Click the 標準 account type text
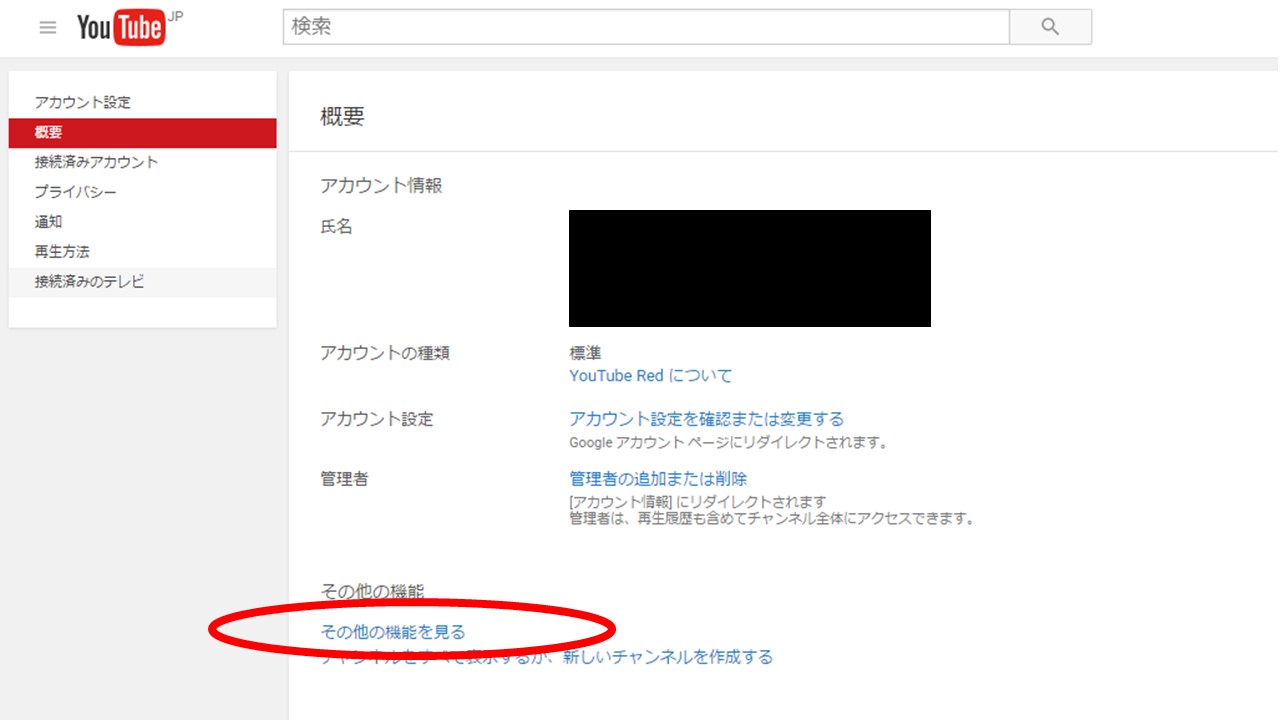Viewport: 1280px width, 720px height. (x=585, y=353)
